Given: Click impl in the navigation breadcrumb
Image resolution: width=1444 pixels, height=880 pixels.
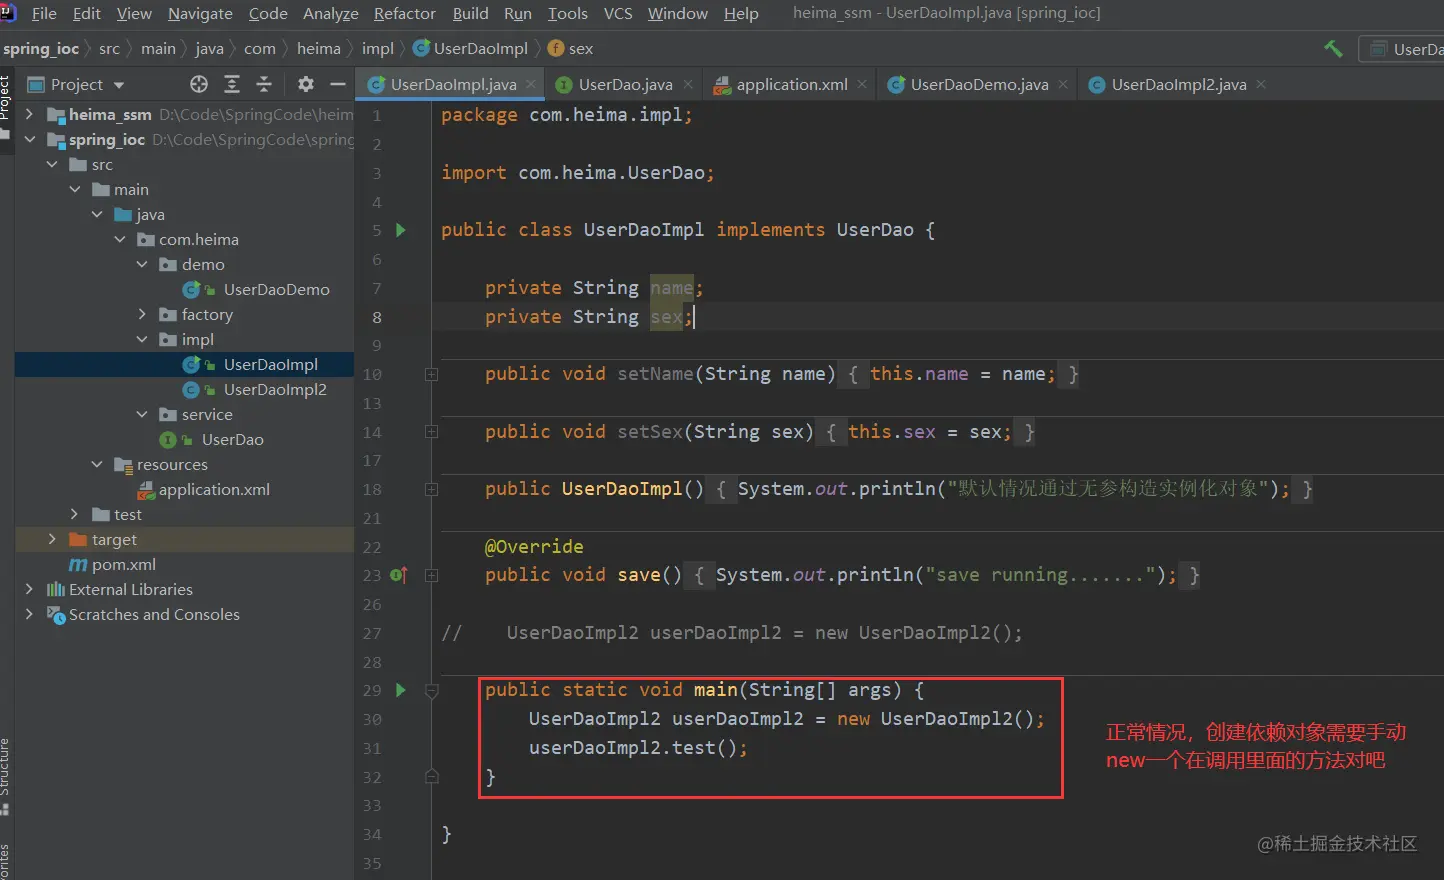Looking at the screenshot, I should pos(377,48).
